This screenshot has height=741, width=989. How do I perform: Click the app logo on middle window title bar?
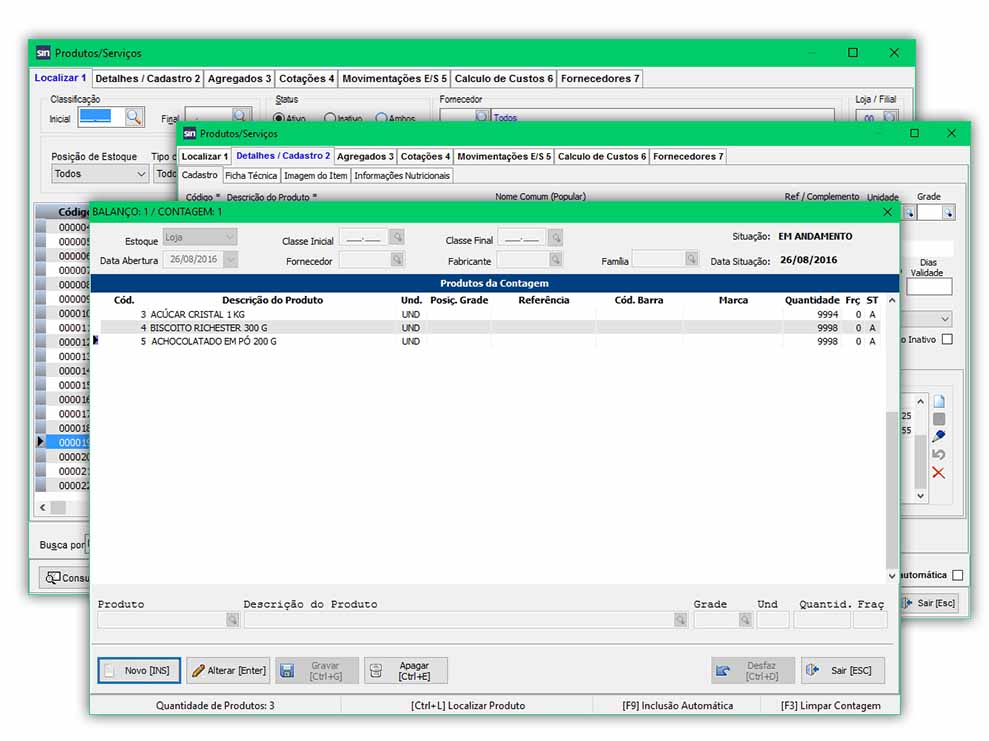point(189,134)
